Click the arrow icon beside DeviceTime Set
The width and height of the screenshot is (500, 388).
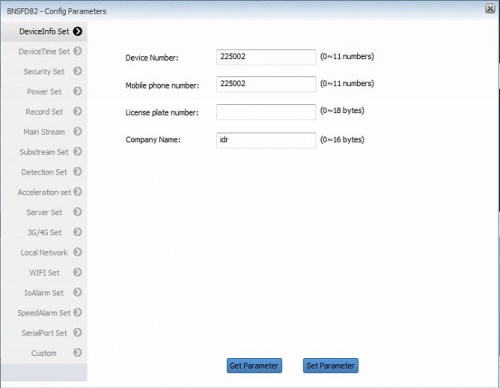click(x=78, y=51)
